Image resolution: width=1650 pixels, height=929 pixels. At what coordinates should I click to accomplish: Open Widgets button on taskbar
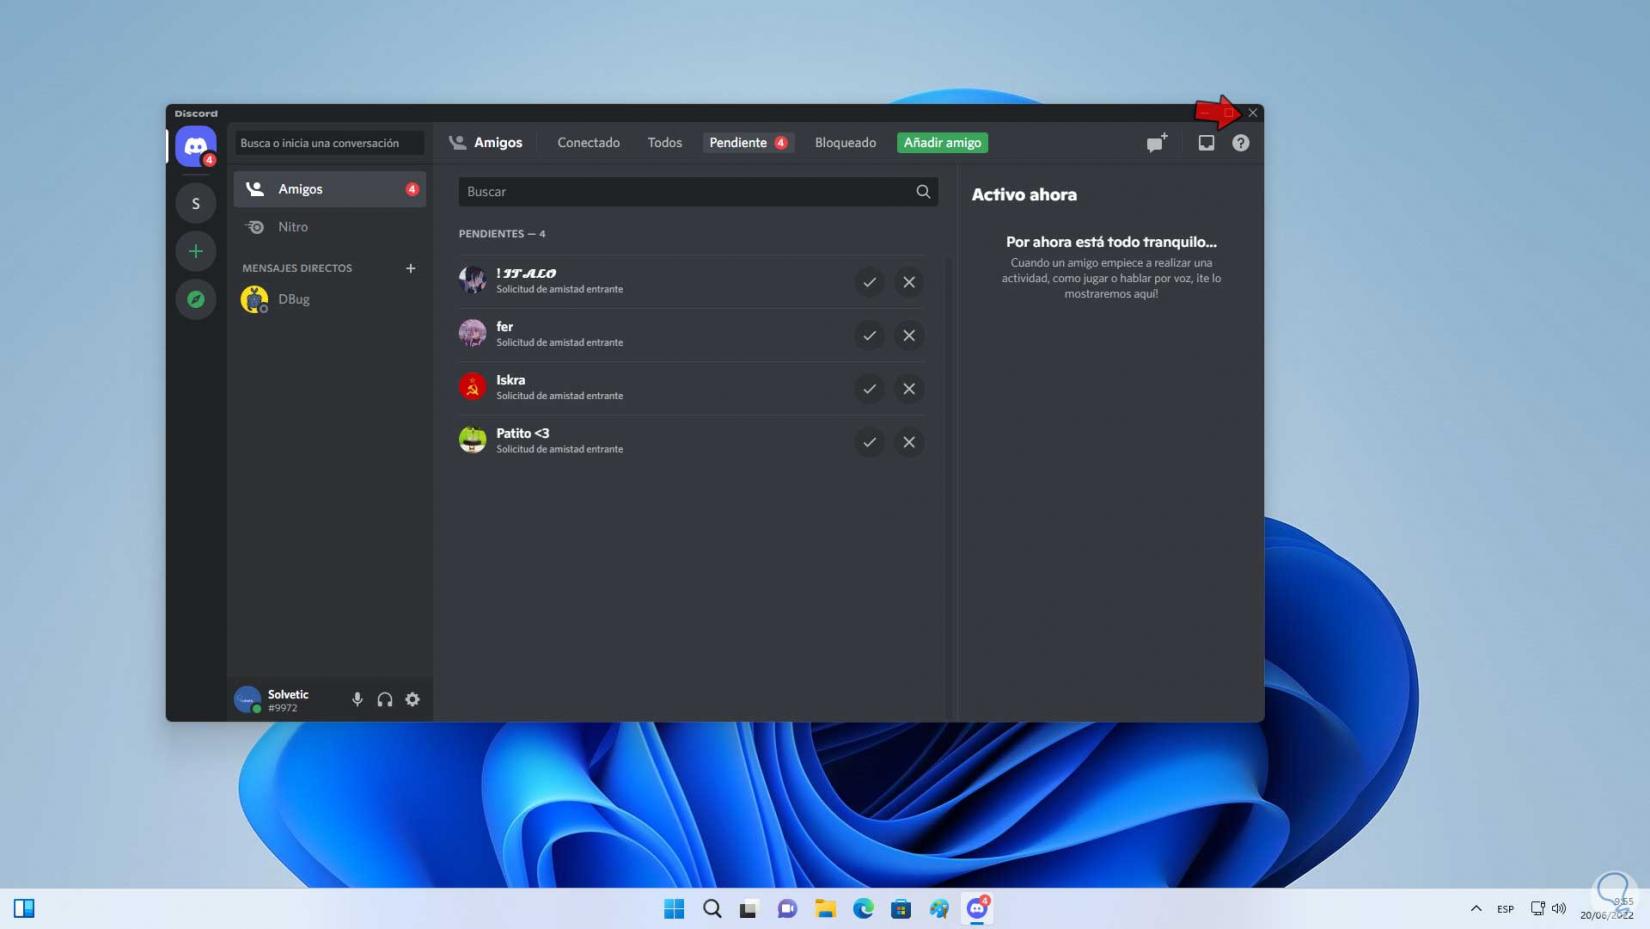coord(24,908)
